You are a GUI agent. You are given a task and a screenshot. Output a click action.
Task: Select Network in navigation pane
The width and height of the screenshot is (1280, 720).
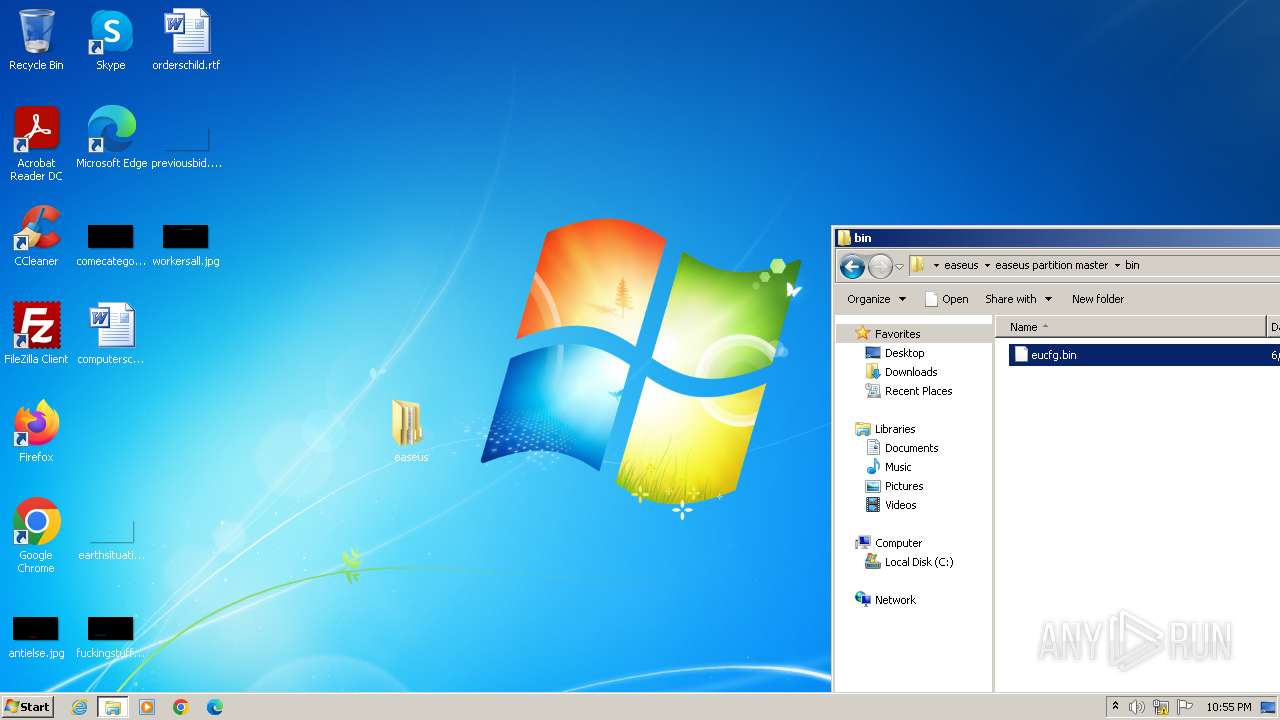[x=895, y=600]
